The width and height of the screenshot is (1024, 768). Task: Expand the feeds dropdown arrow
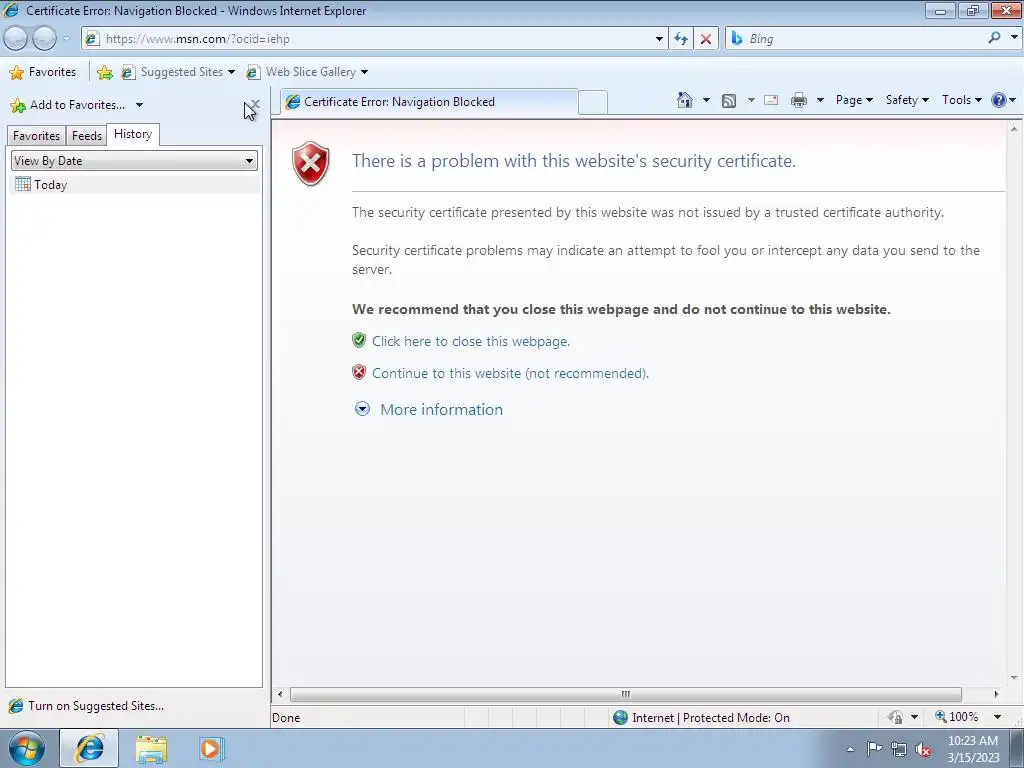[x=751, y=100]
